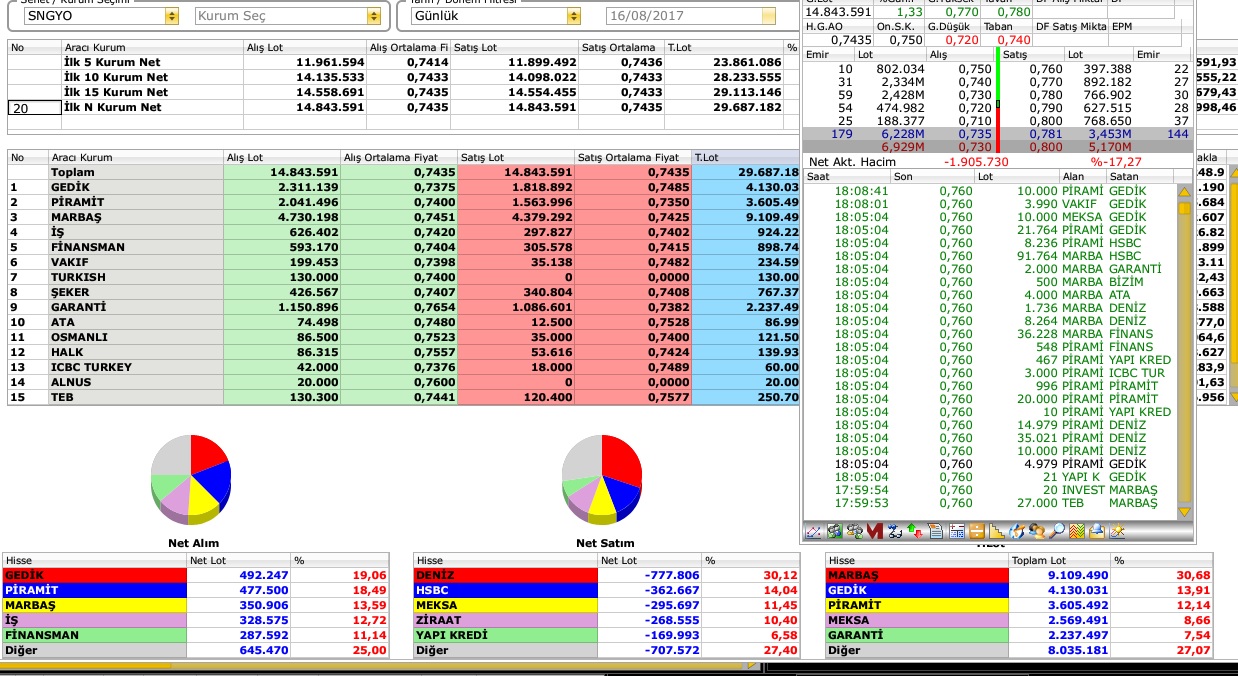Click the alarm bell icon in toolbar
This screenshot has height=676, width=1238.
(1097, 531)
